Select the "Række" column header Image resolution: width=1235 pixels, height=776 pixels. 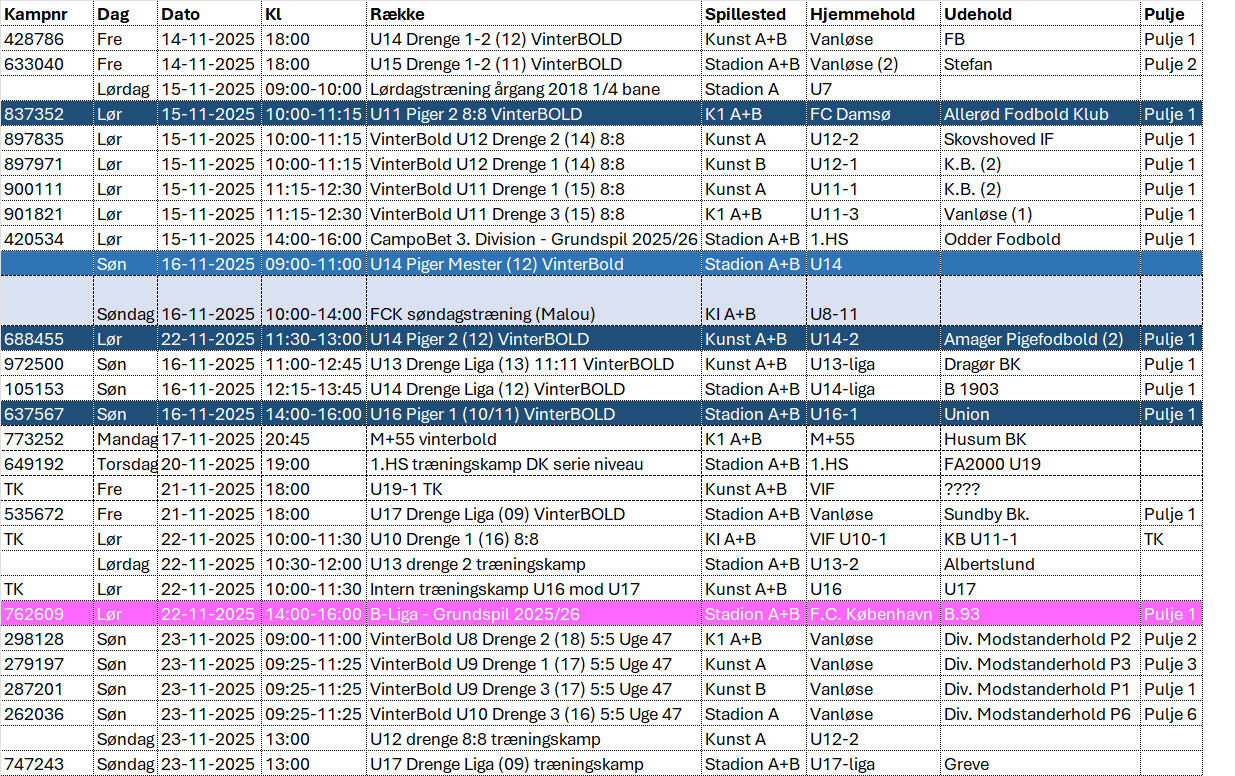[397, 15]
